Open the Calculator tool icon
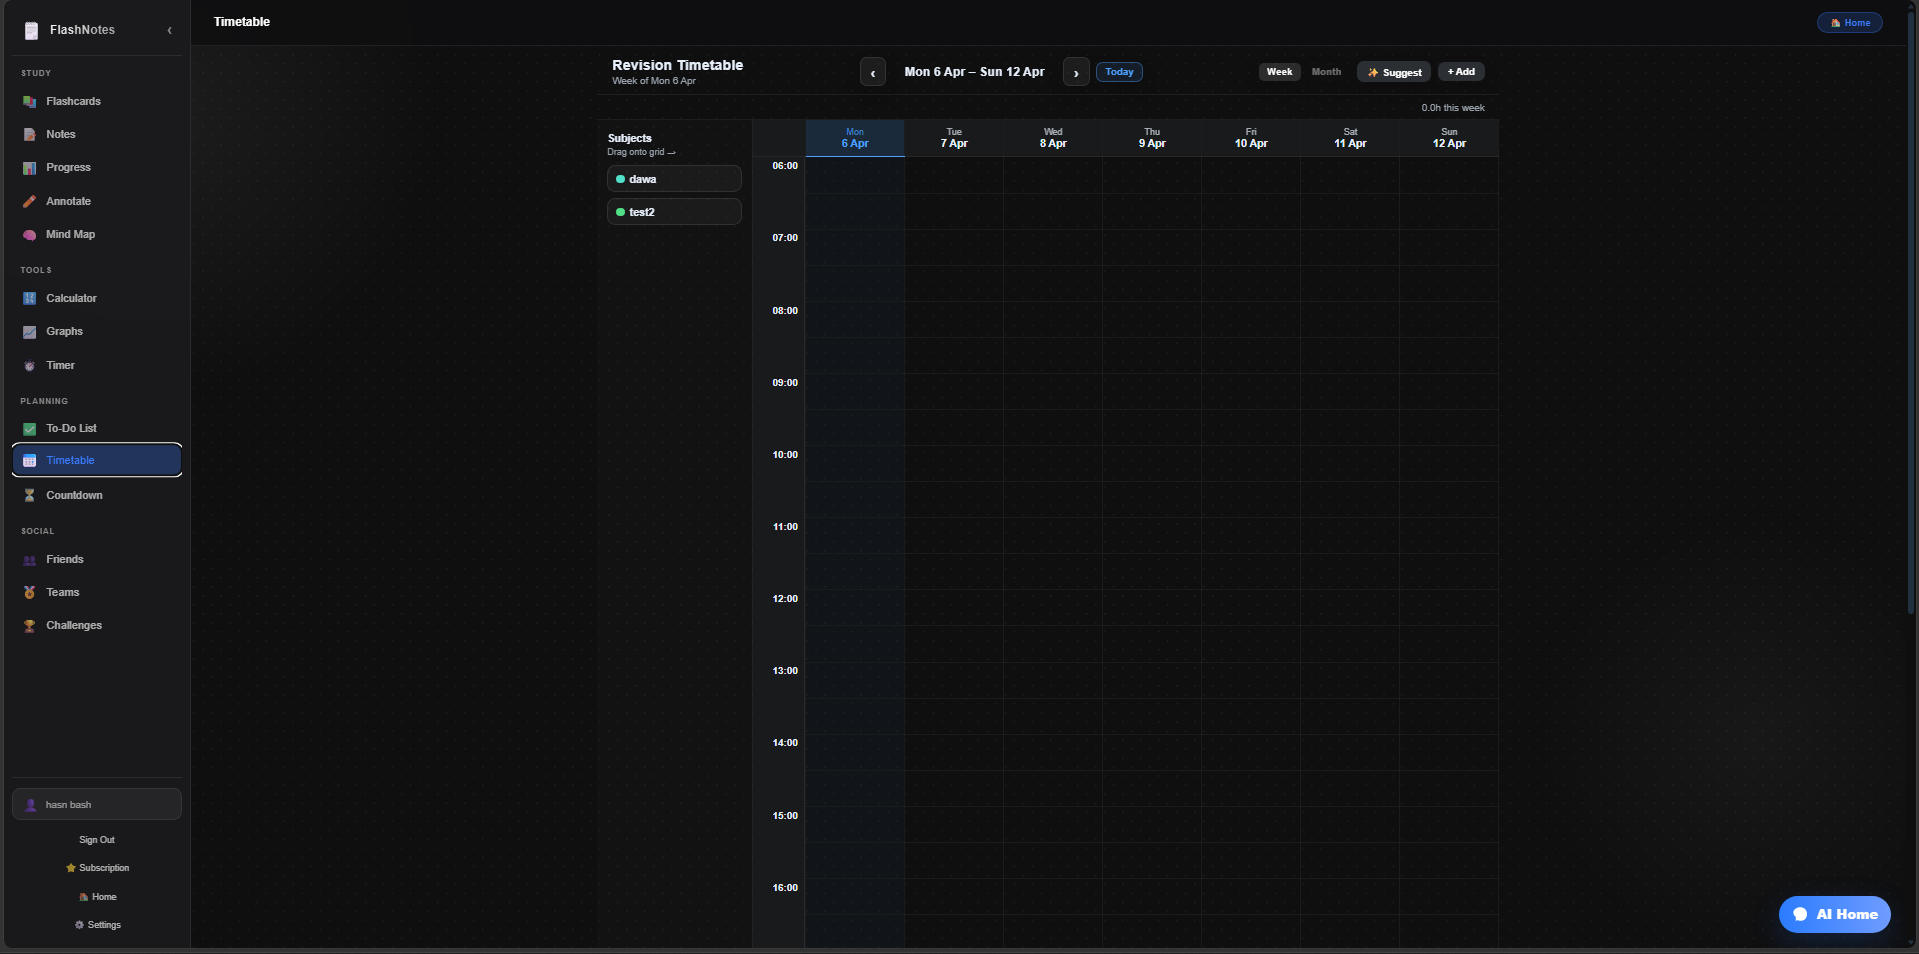Image resolution: width=1919 pixels, height=954 pixels. (x=30, y=299)
